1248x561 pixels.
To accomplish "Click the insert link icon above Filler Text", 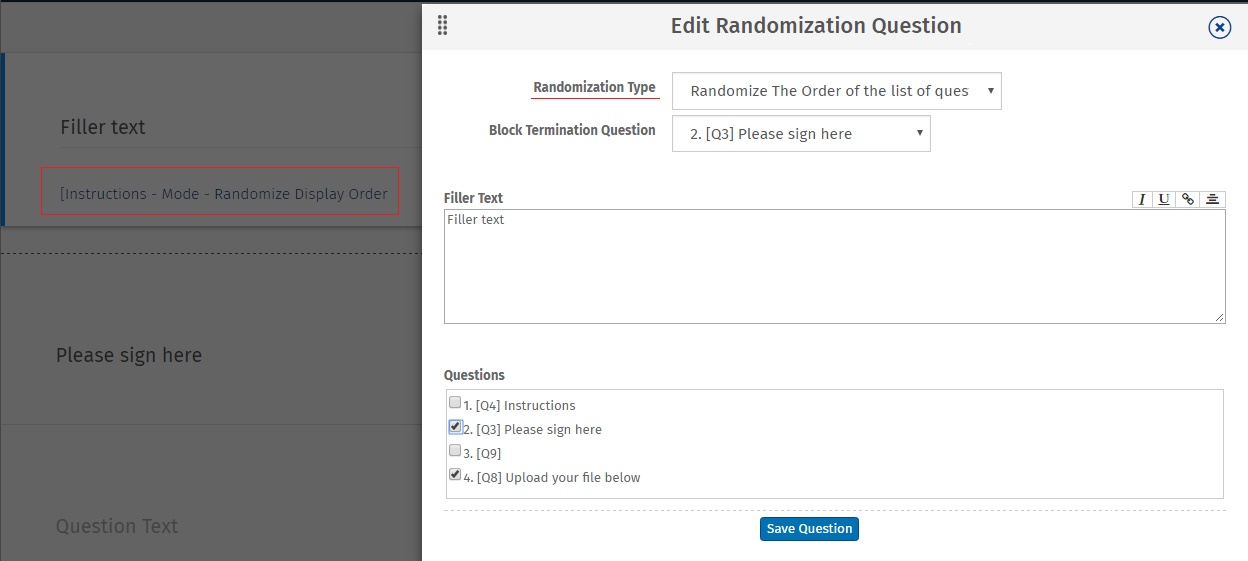I will tap(1188, 199).
